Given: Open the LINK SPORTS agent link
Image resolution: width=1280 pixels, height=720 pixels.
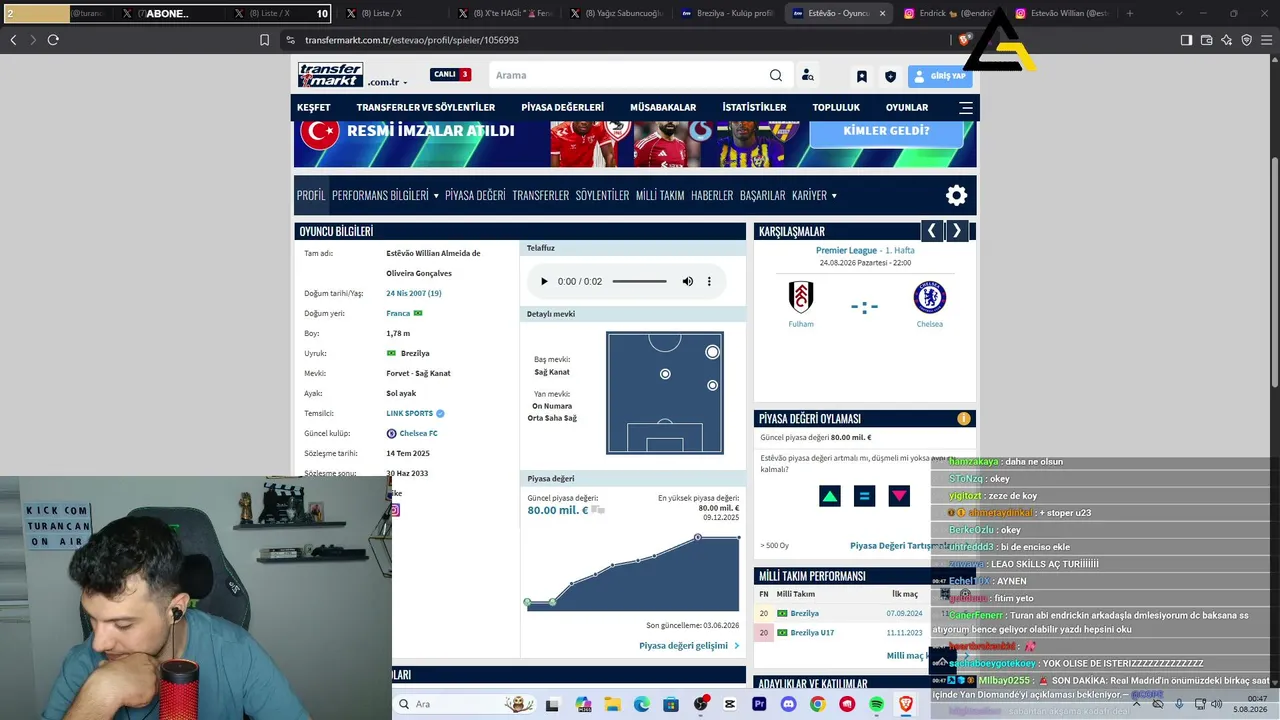Looking at the screenshot, I should [410, 413].
